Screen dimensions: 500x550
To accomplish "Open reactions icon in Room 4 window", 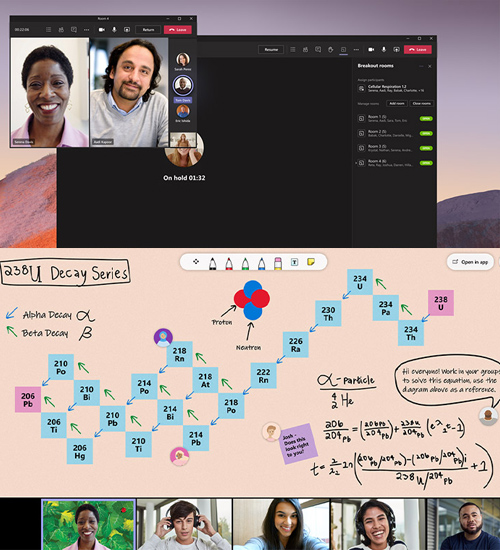I will click(x=61, y=30).
